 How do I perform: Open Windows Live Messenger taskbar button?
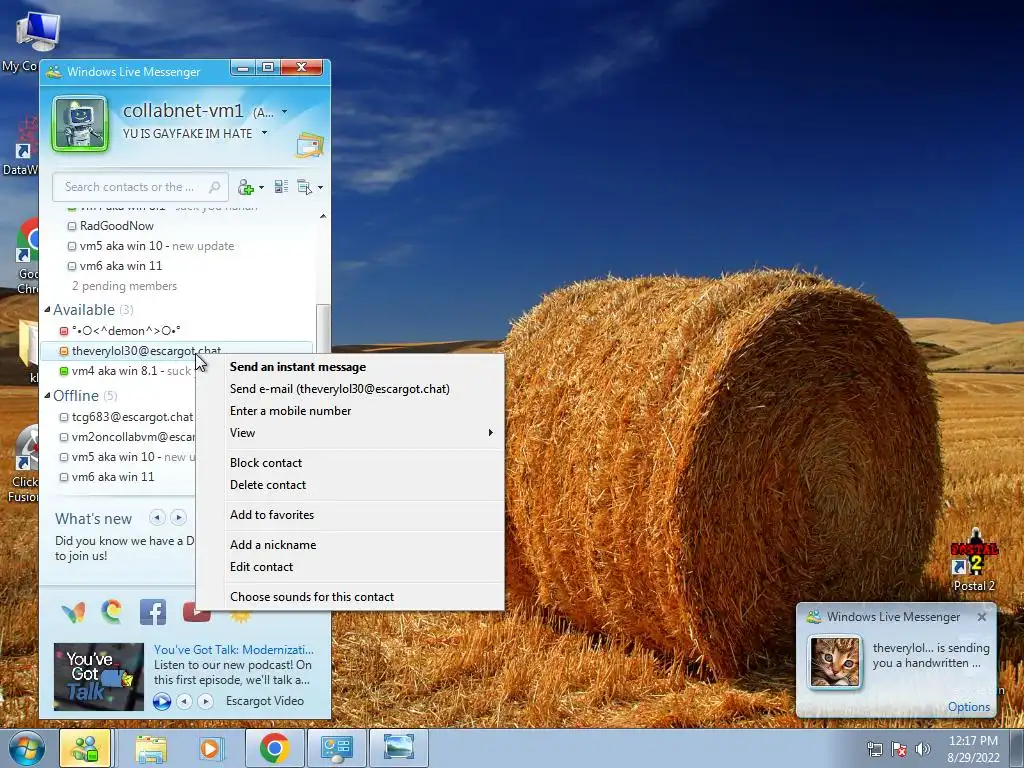(85, 748)
